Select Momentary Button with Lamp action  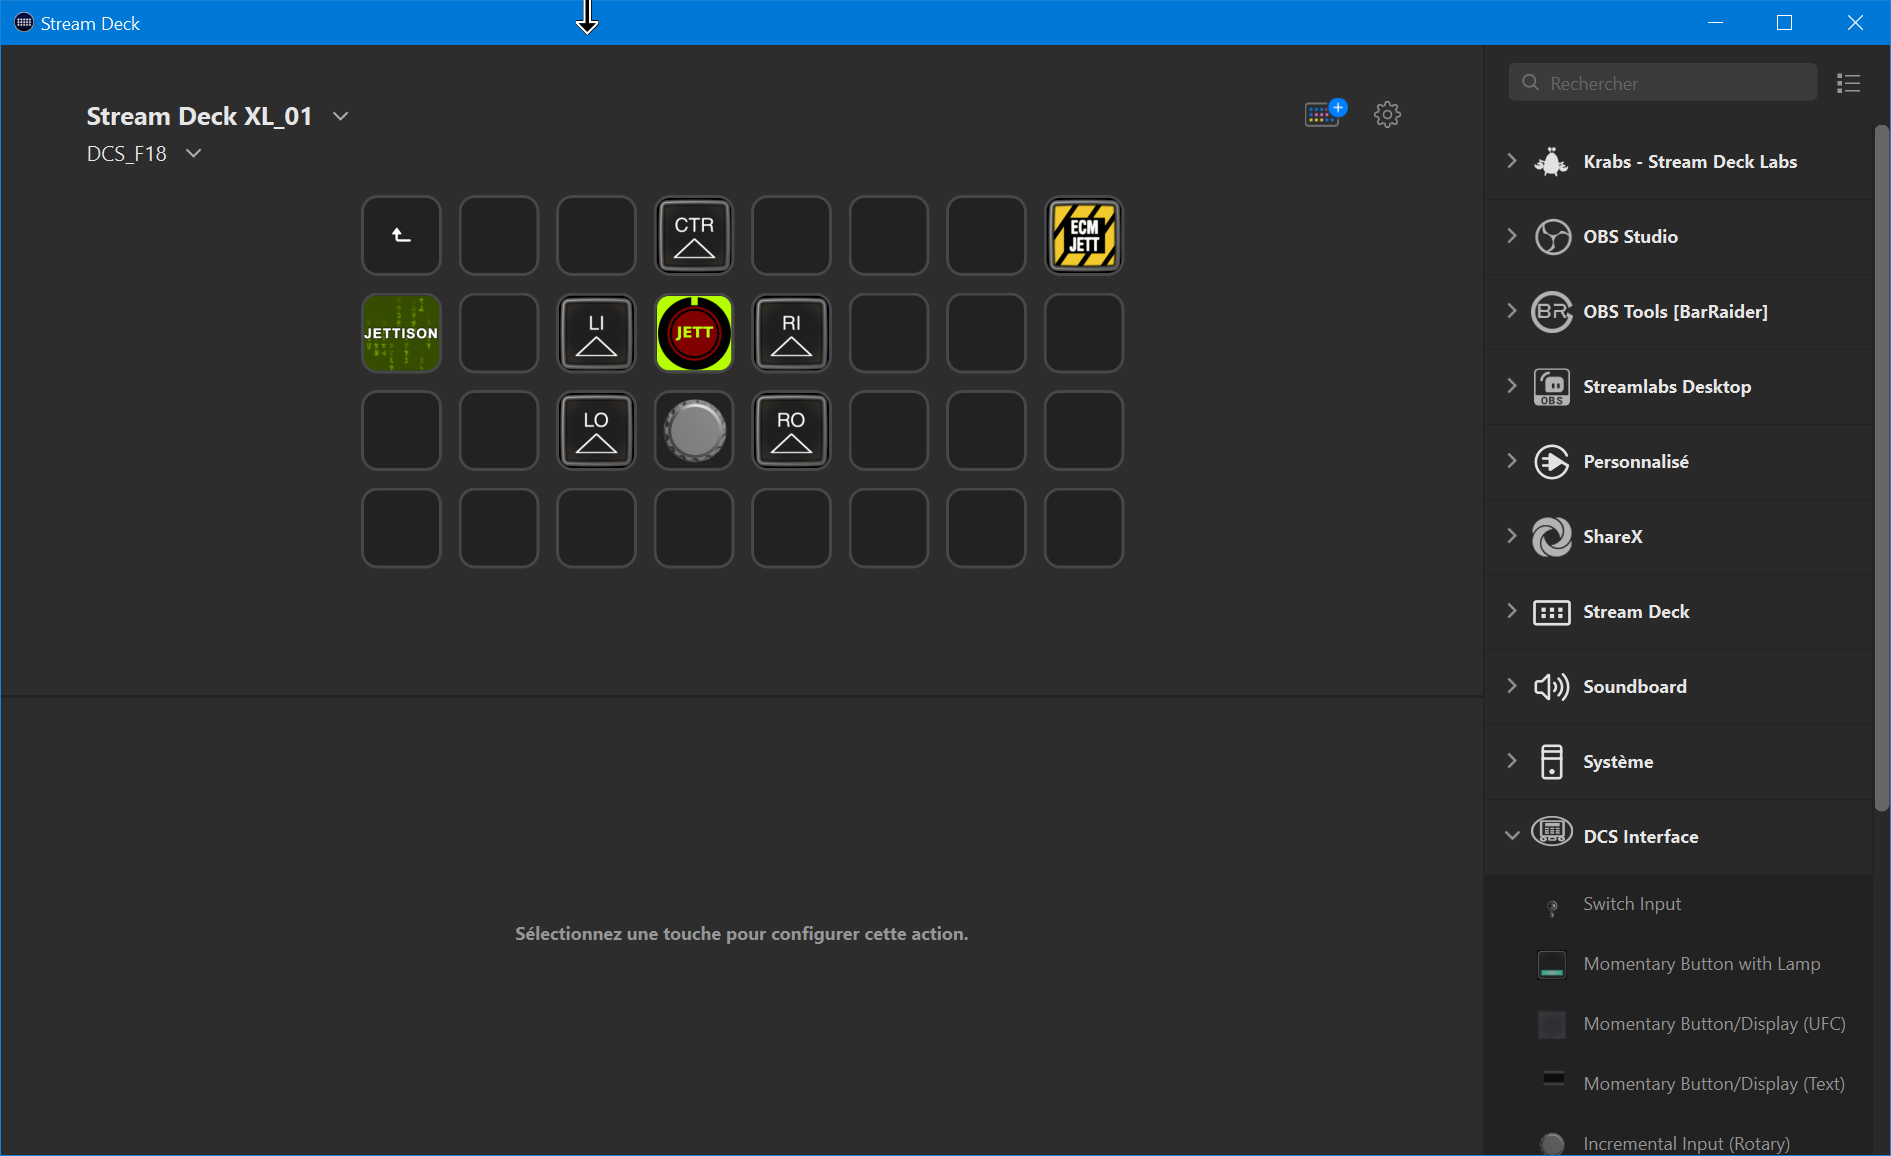coord(1701,964)
